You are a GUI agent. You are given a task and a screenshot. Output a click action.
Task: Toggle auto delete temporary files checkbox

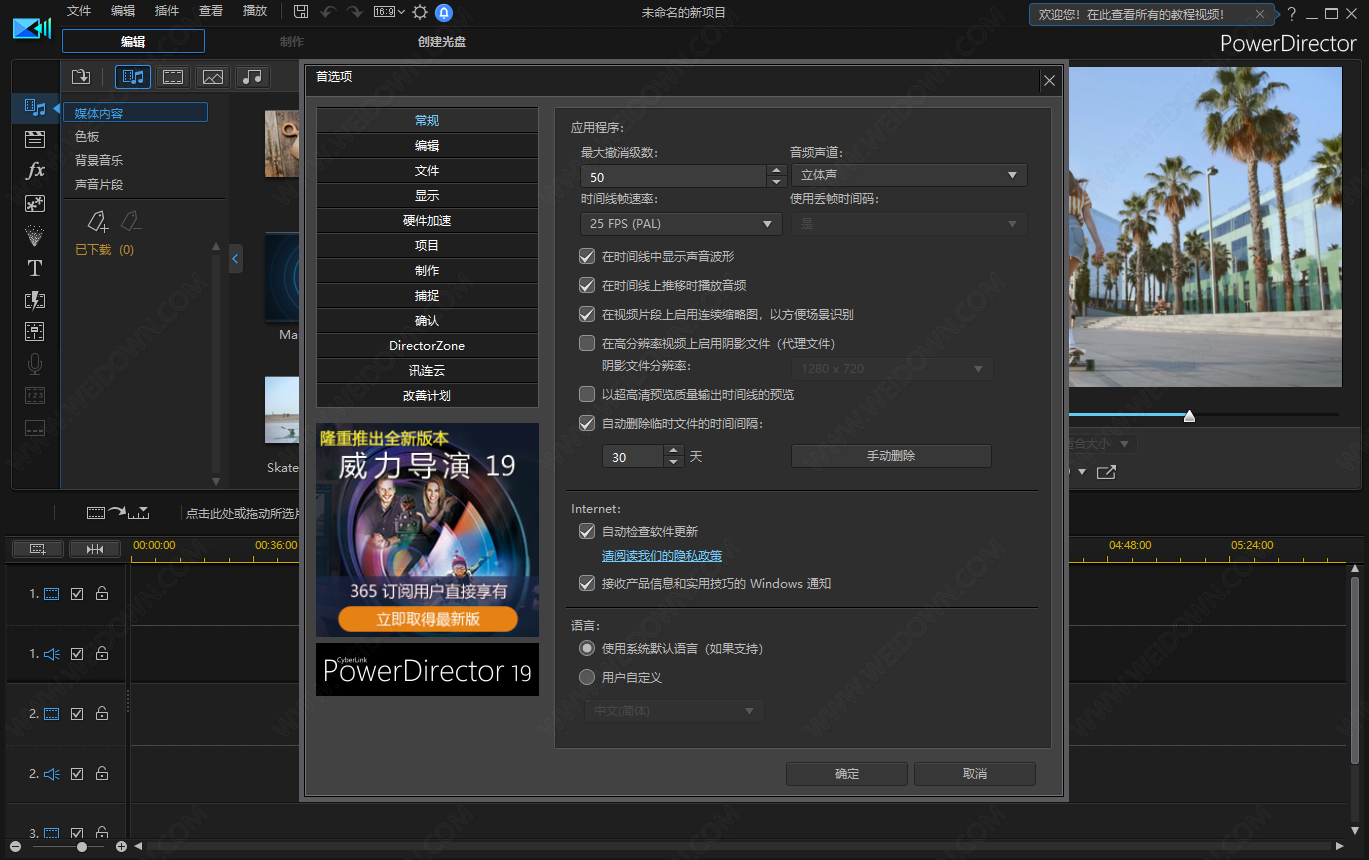(x=587, y=423)
